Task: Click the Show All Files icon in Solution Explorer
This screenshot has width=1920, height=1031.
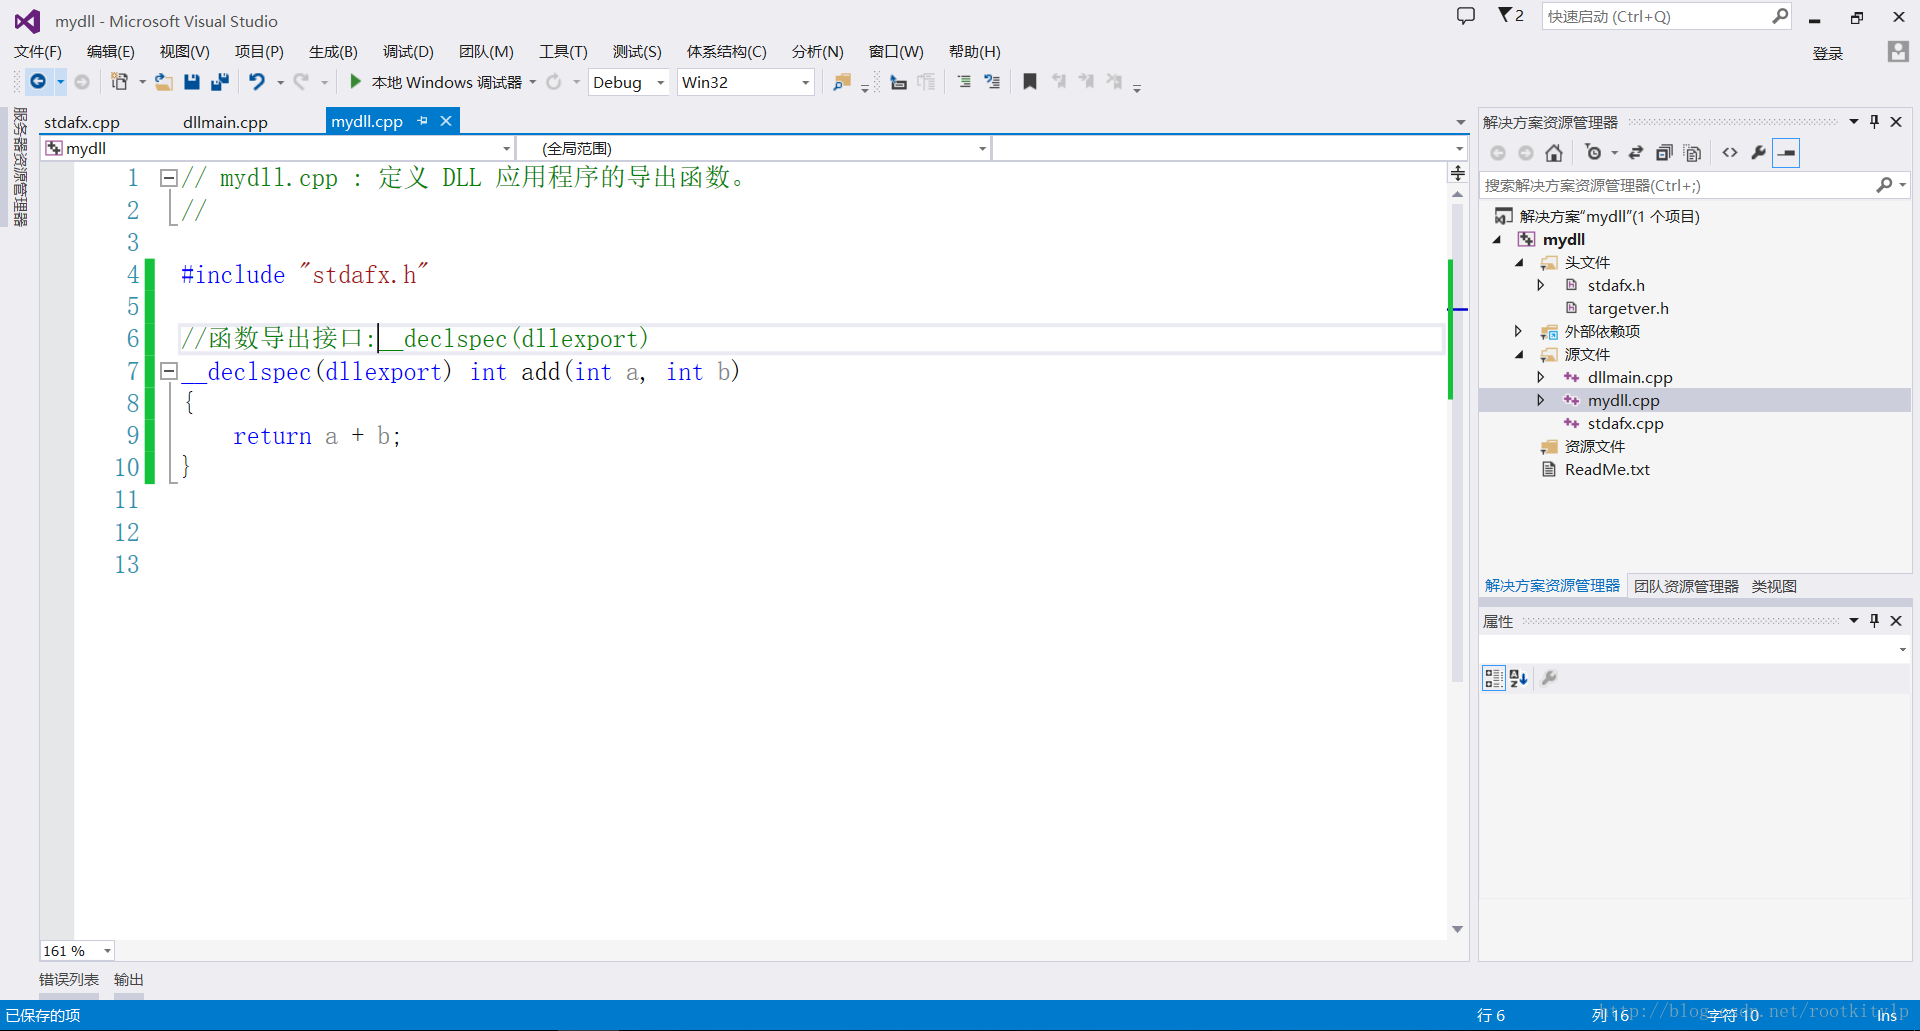Action: [x=1692, y=153]
